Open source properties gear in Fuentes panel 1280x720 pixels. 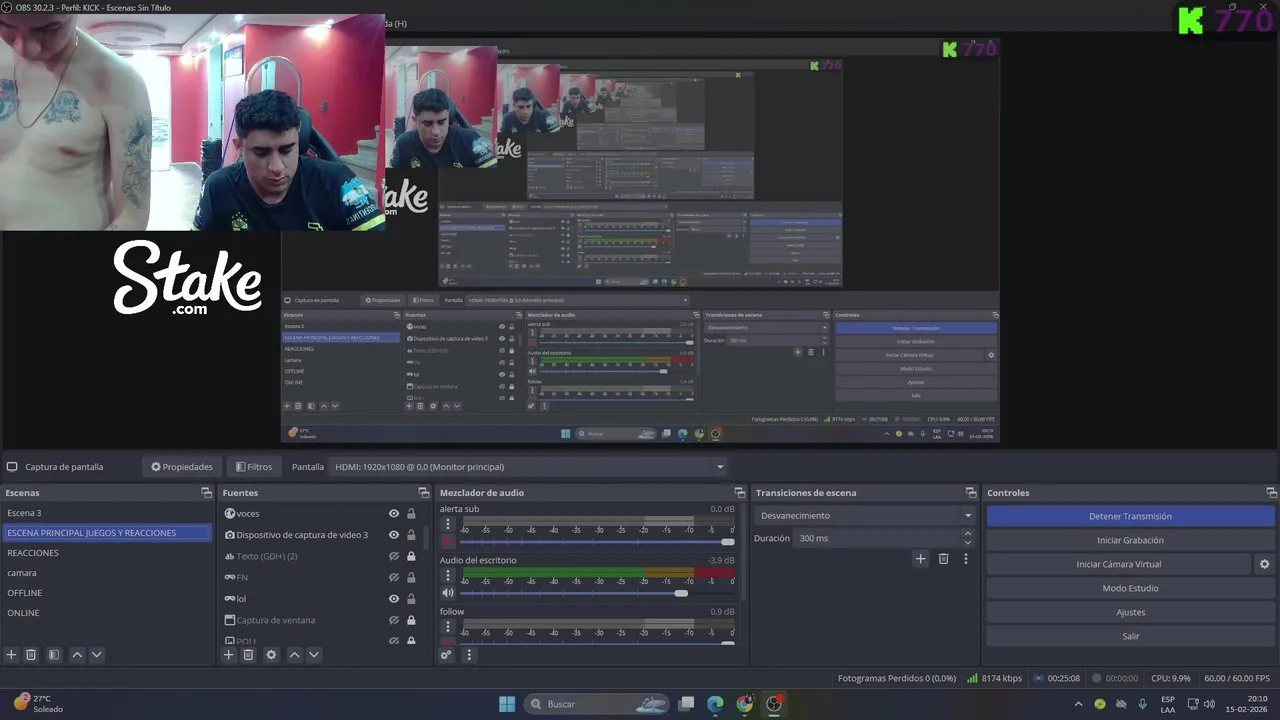271,655
